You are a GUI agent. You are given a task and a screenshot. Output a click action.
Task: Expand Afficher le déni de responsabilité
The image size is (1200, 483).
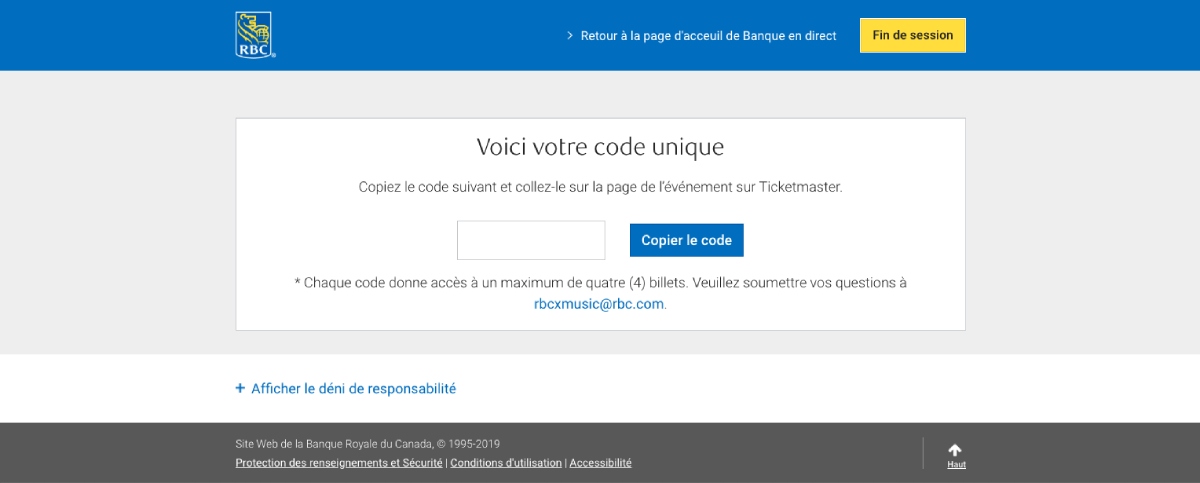tap(354, 388)
